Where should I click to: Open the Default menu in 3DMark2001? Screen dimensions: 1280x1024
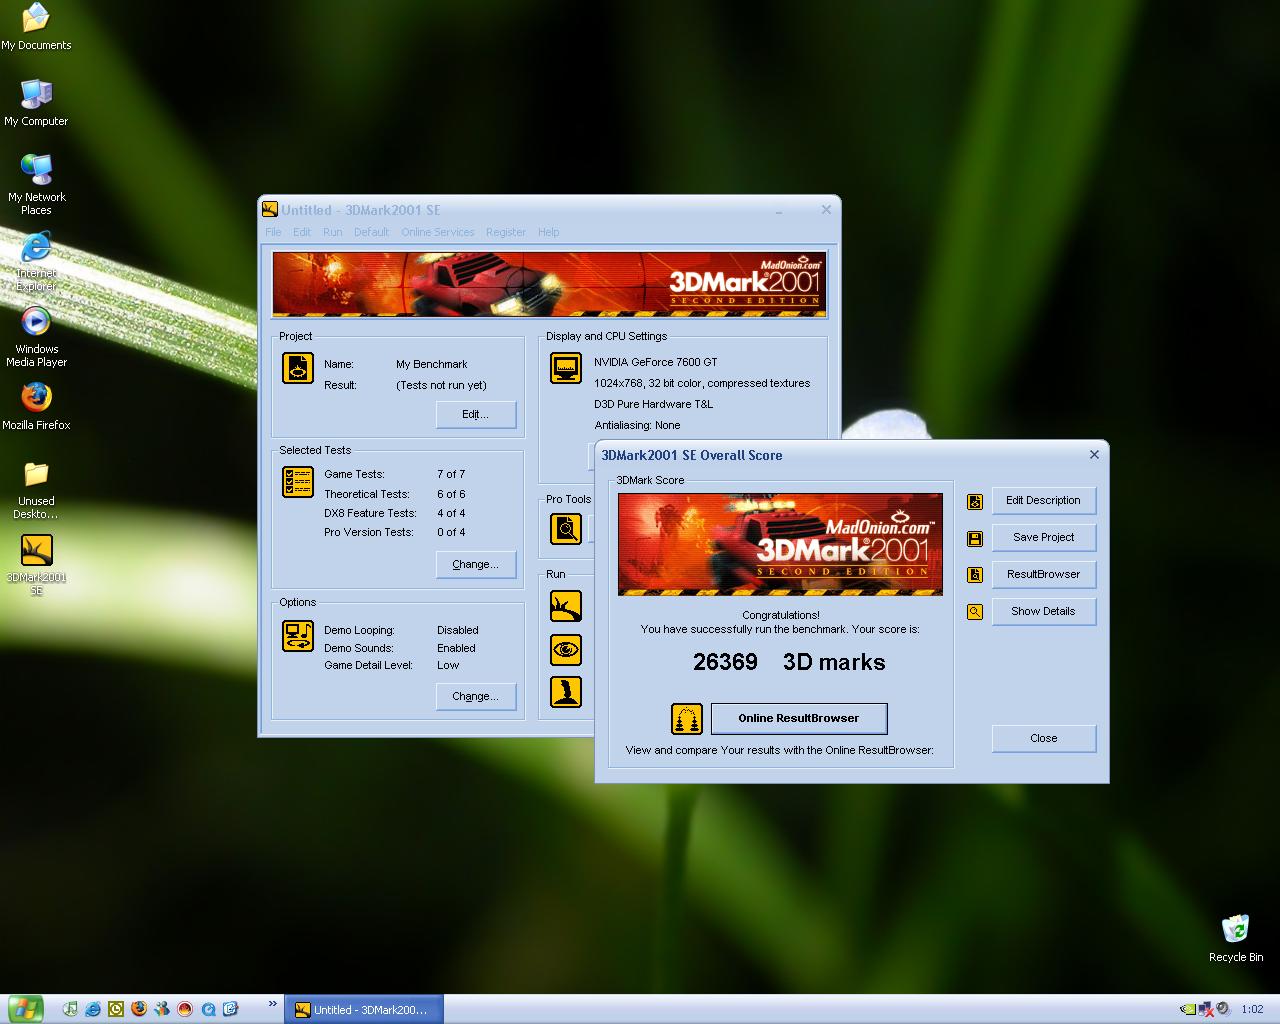coord(371,232)
